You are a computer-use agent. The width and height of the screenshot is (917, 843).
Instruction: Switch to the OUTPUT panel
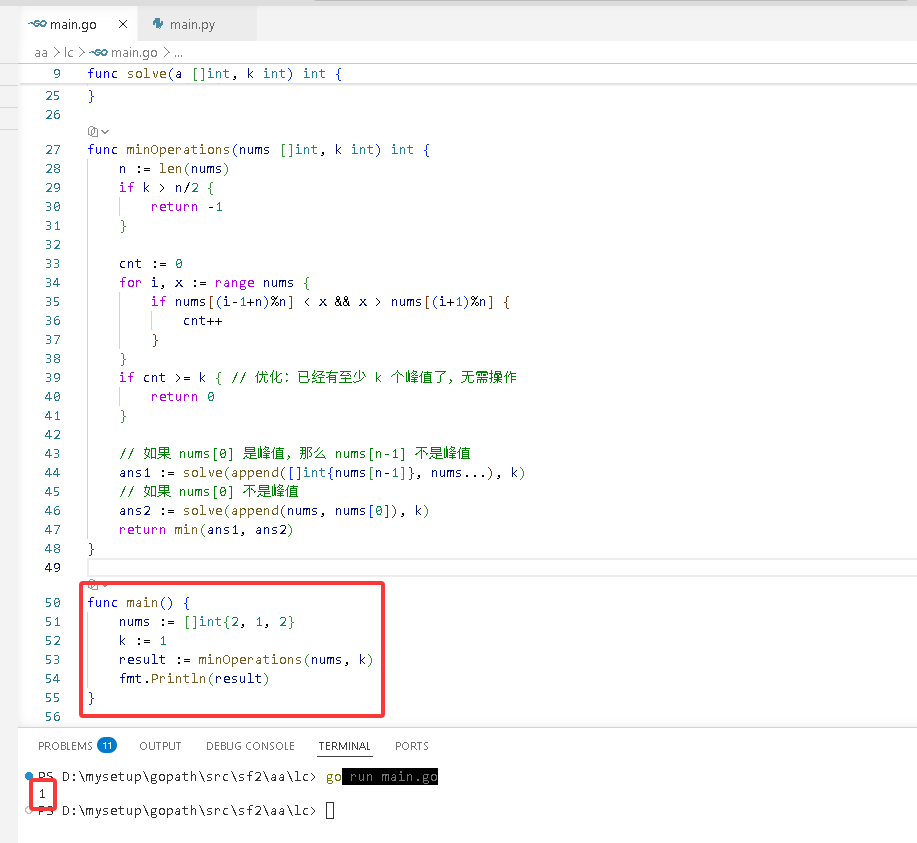tap(160, 746)
